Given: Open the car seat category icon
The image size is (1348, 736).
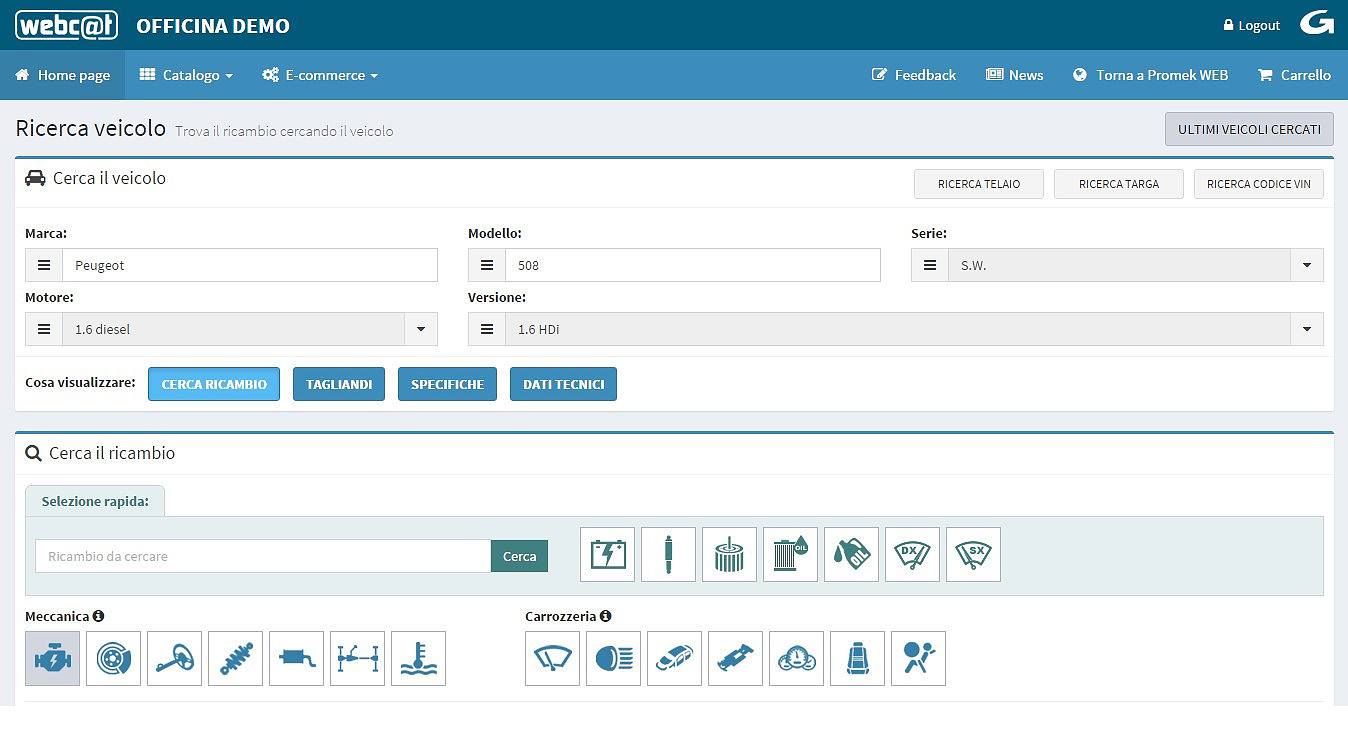Looking at the screenshot, I should (857, 658).
